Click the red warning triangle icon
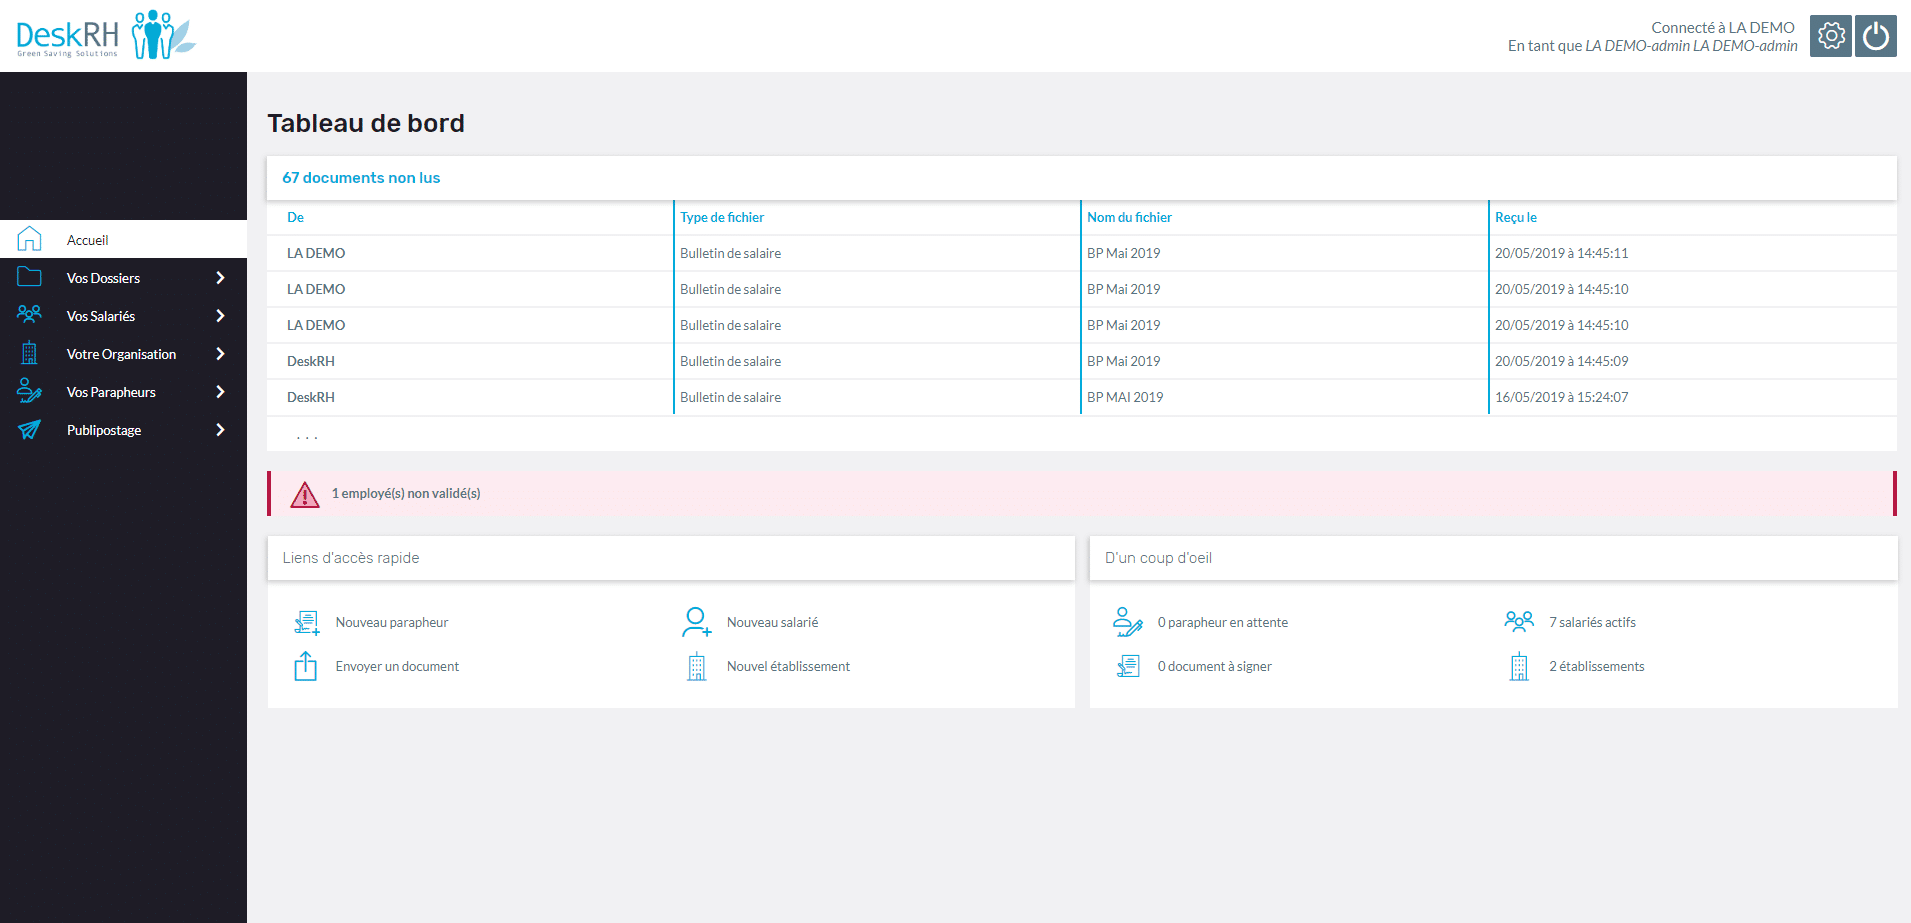The height and width of the screenshot is (923, 1911). pyautogui.click(x=305, y=494)
